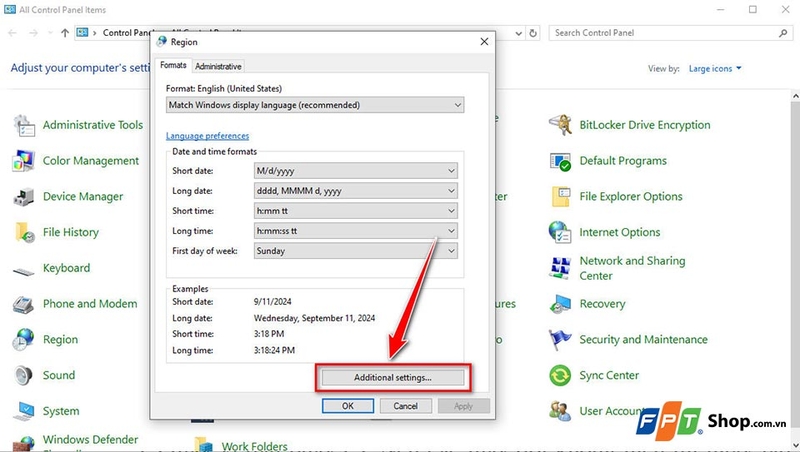Image resolution: width=800 pixels, height=452 pixels.
Task: Expand the Format language dropdown
Action: click(315, 105)
